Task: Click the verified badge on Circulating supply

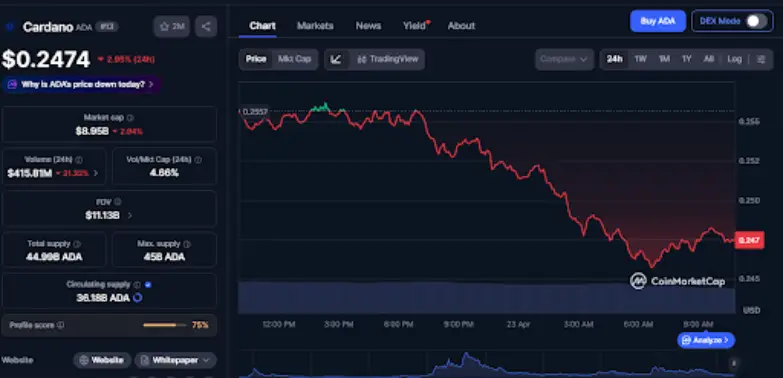Action: point(148,285)
